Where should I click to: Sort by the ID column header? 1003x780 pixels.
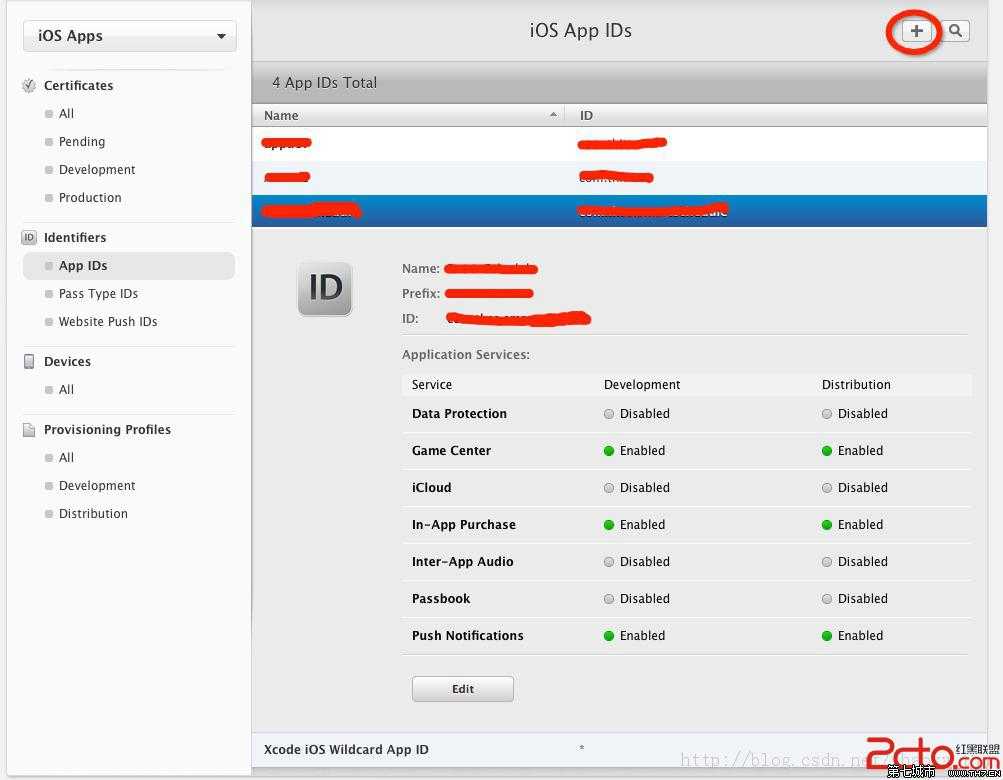pyautogui.click(x=777, y=115)
